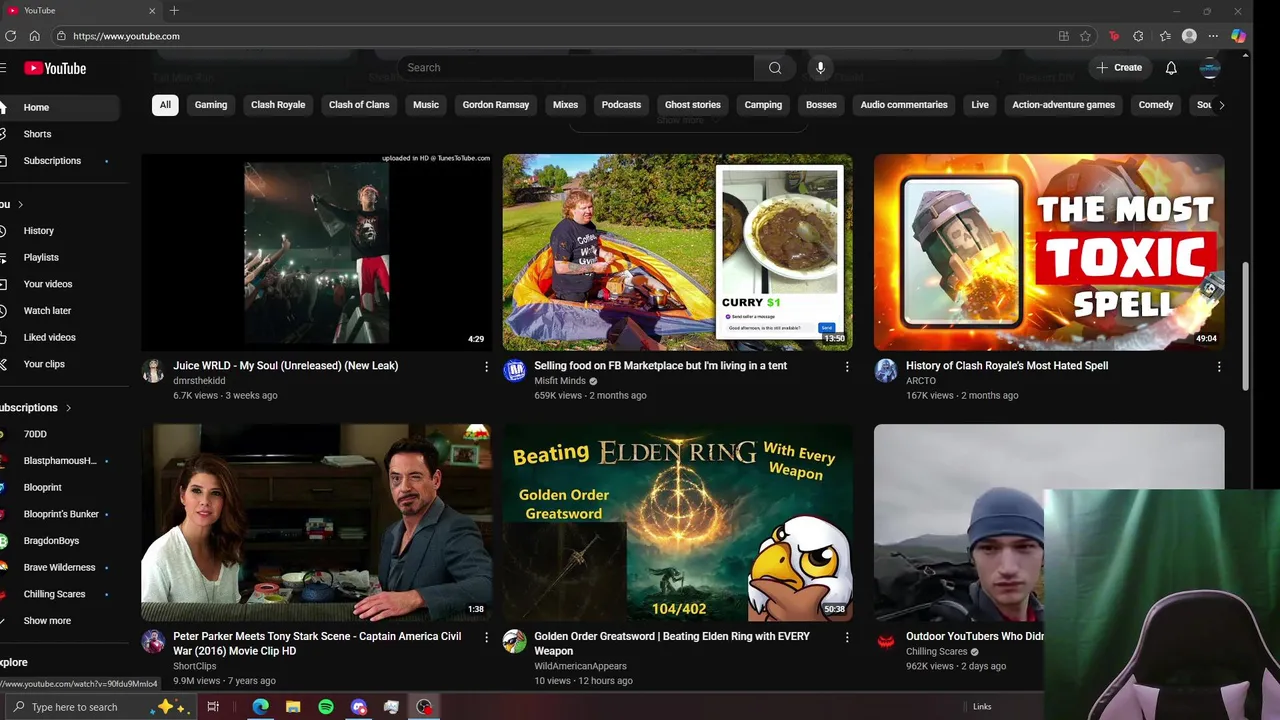This screenshot has width=1280, height=720.
Task: Select the Action-adventure games filter chip
Action: point(1063,105)
